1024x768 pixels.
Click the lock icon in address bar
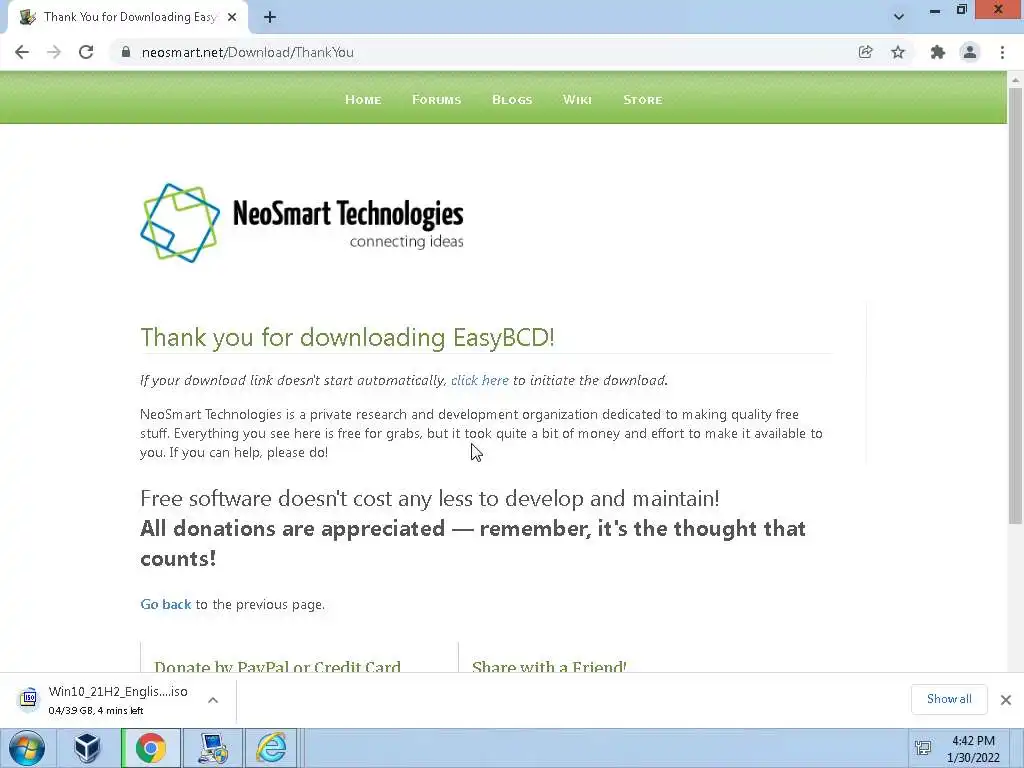126,52
